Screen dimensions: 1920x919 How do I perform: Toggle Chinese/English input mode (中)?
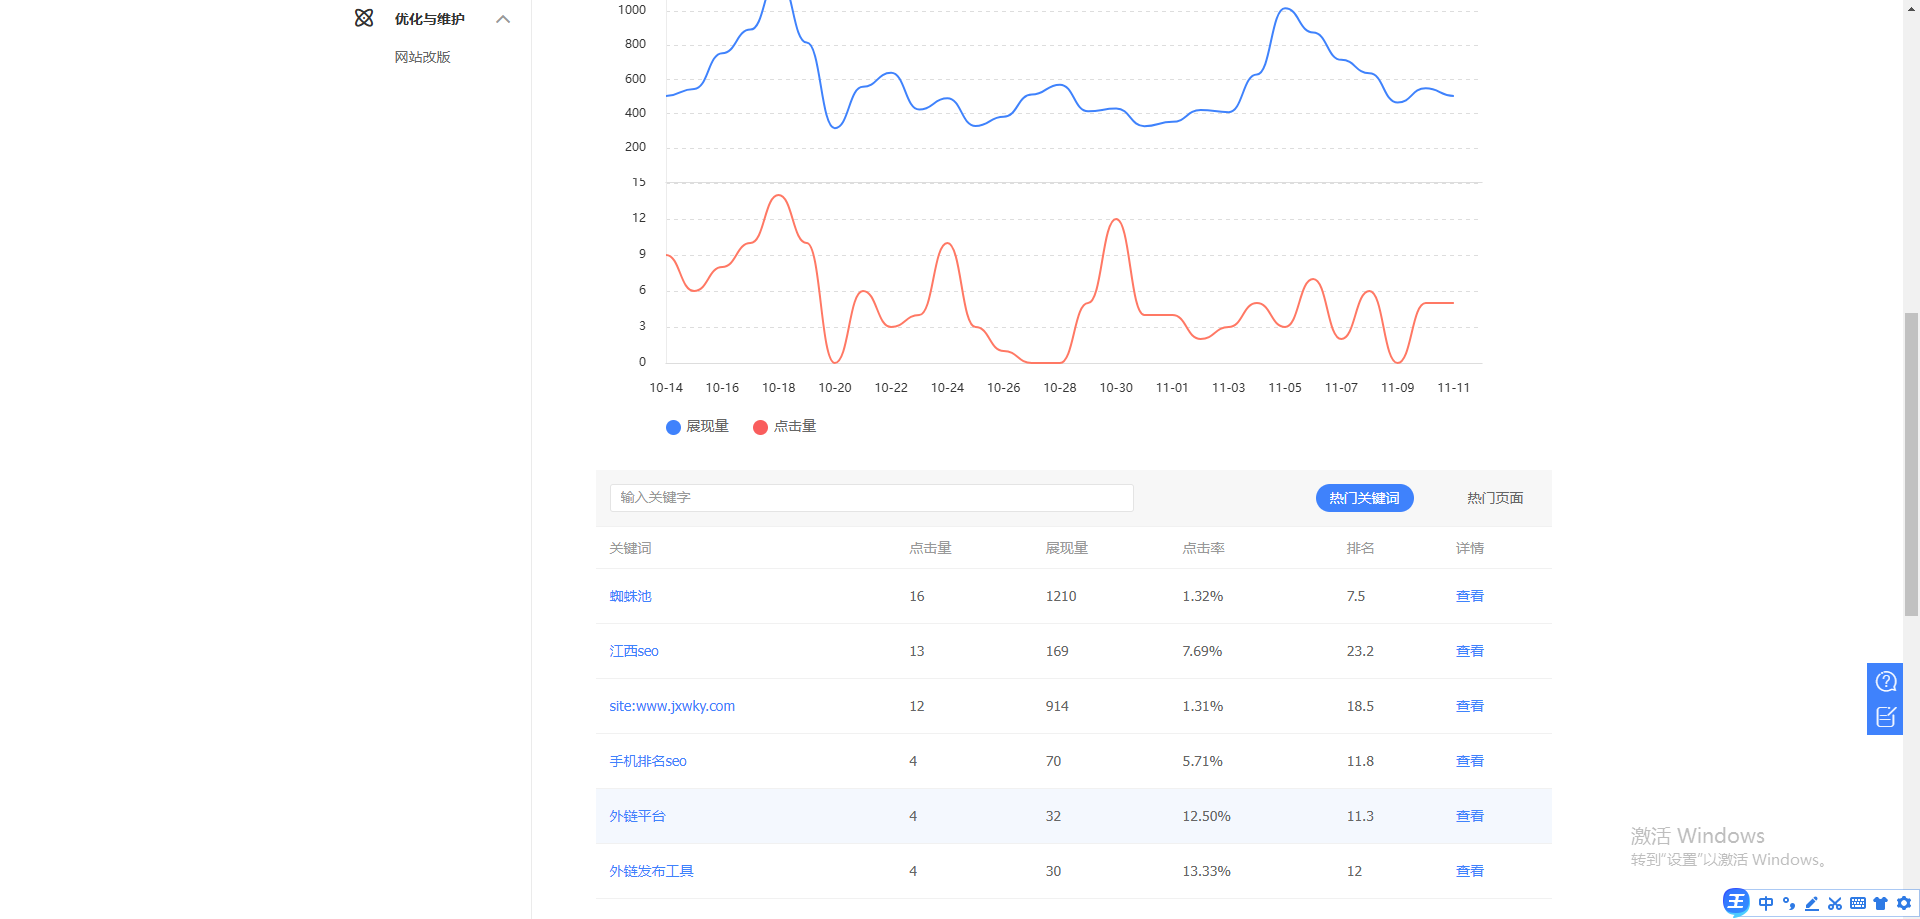1766,903
